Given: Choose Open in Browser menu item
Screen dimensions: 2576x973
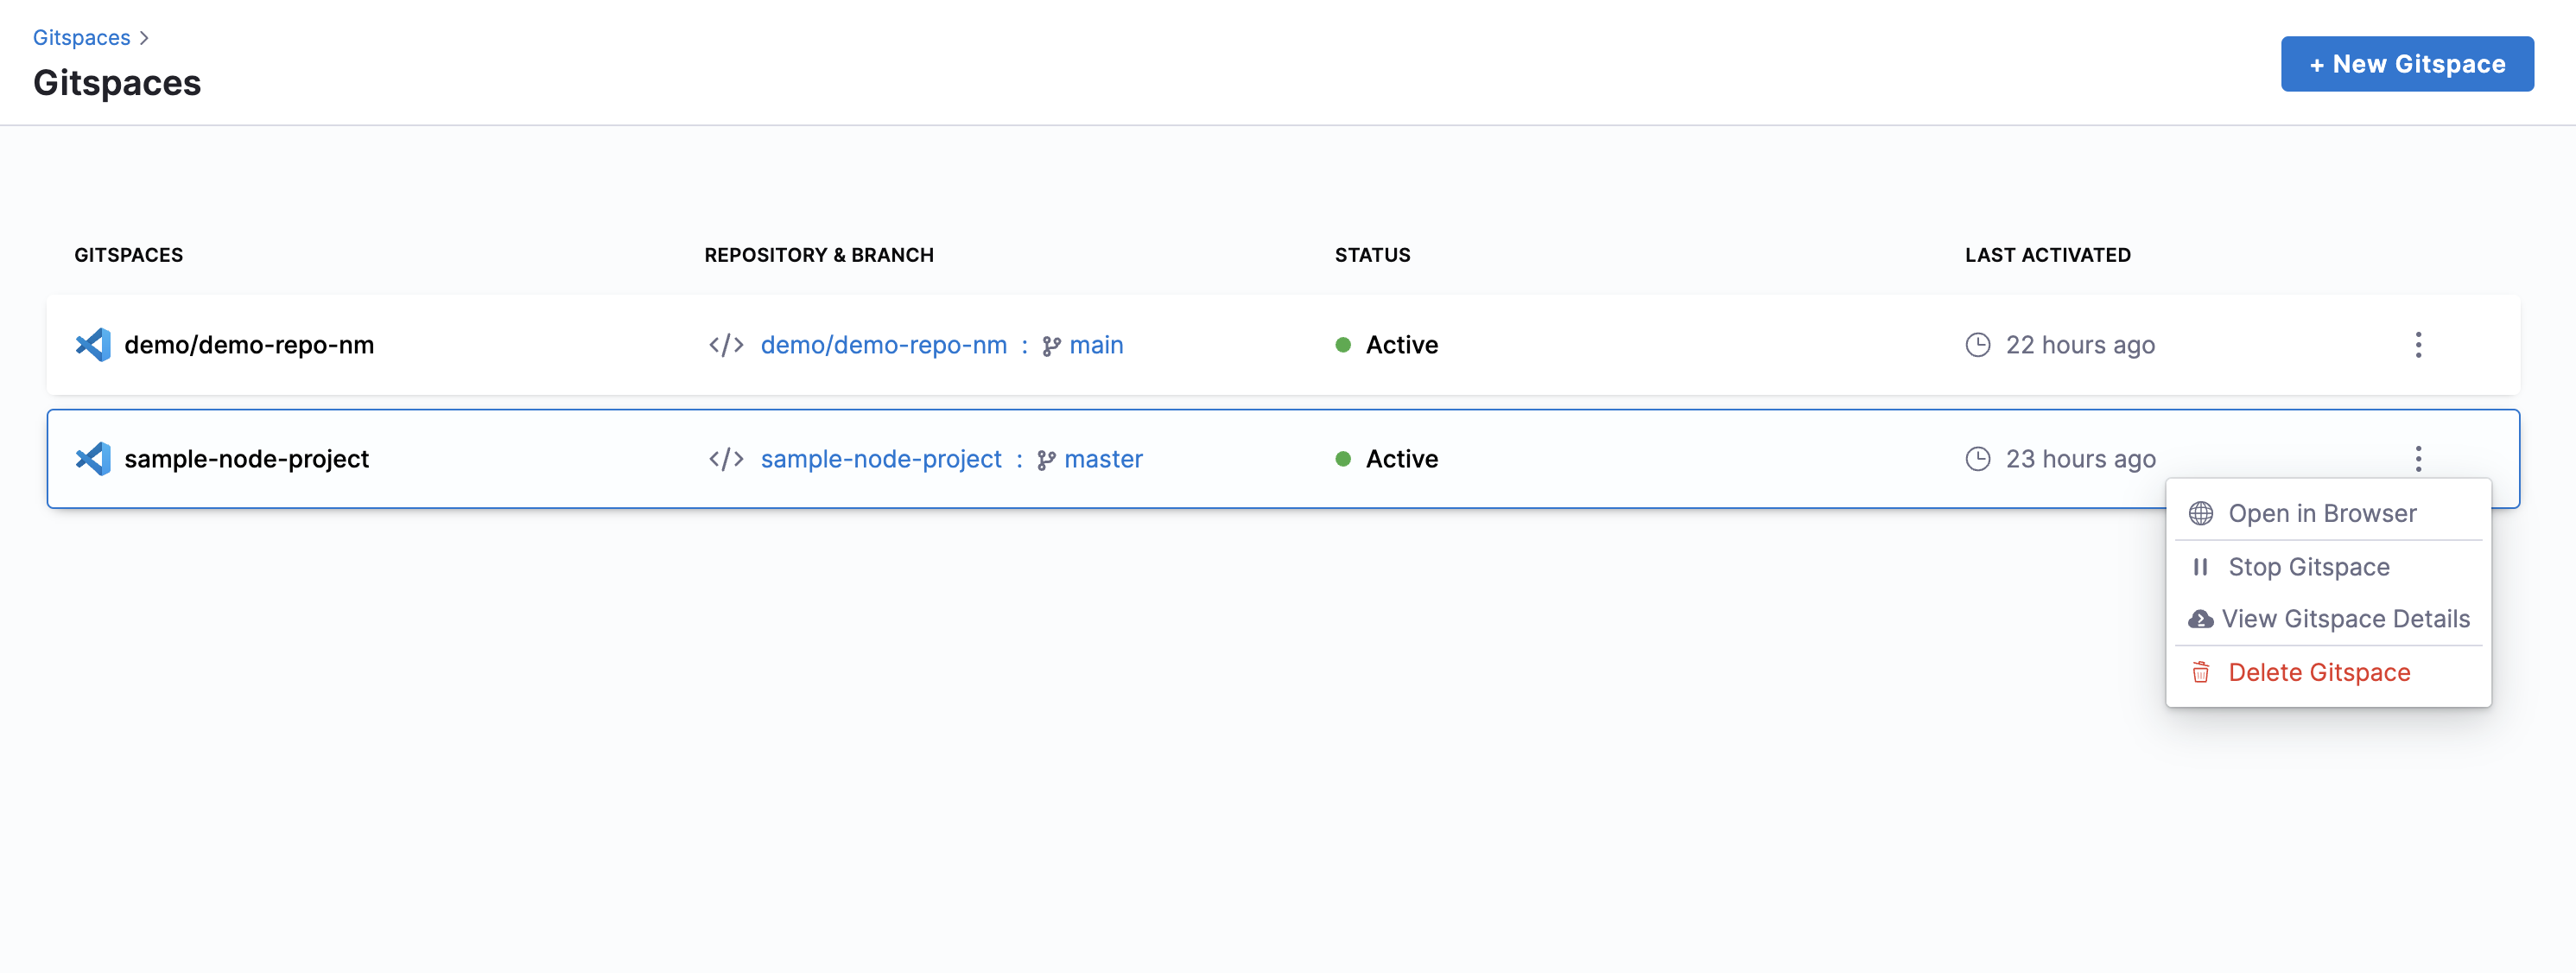Looking at the screenshot, I should [x=2321, y=514].
